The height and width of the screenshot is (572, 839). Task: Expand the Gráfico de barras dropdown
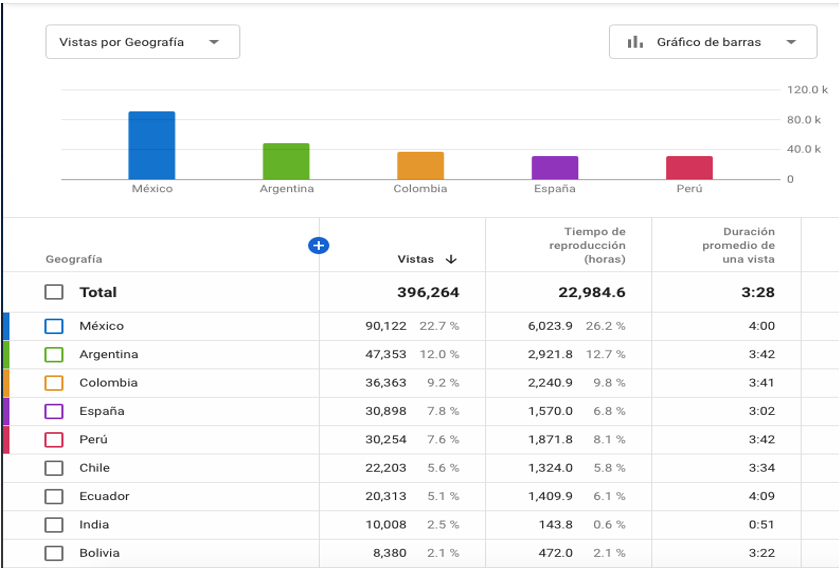pos(792,42)
